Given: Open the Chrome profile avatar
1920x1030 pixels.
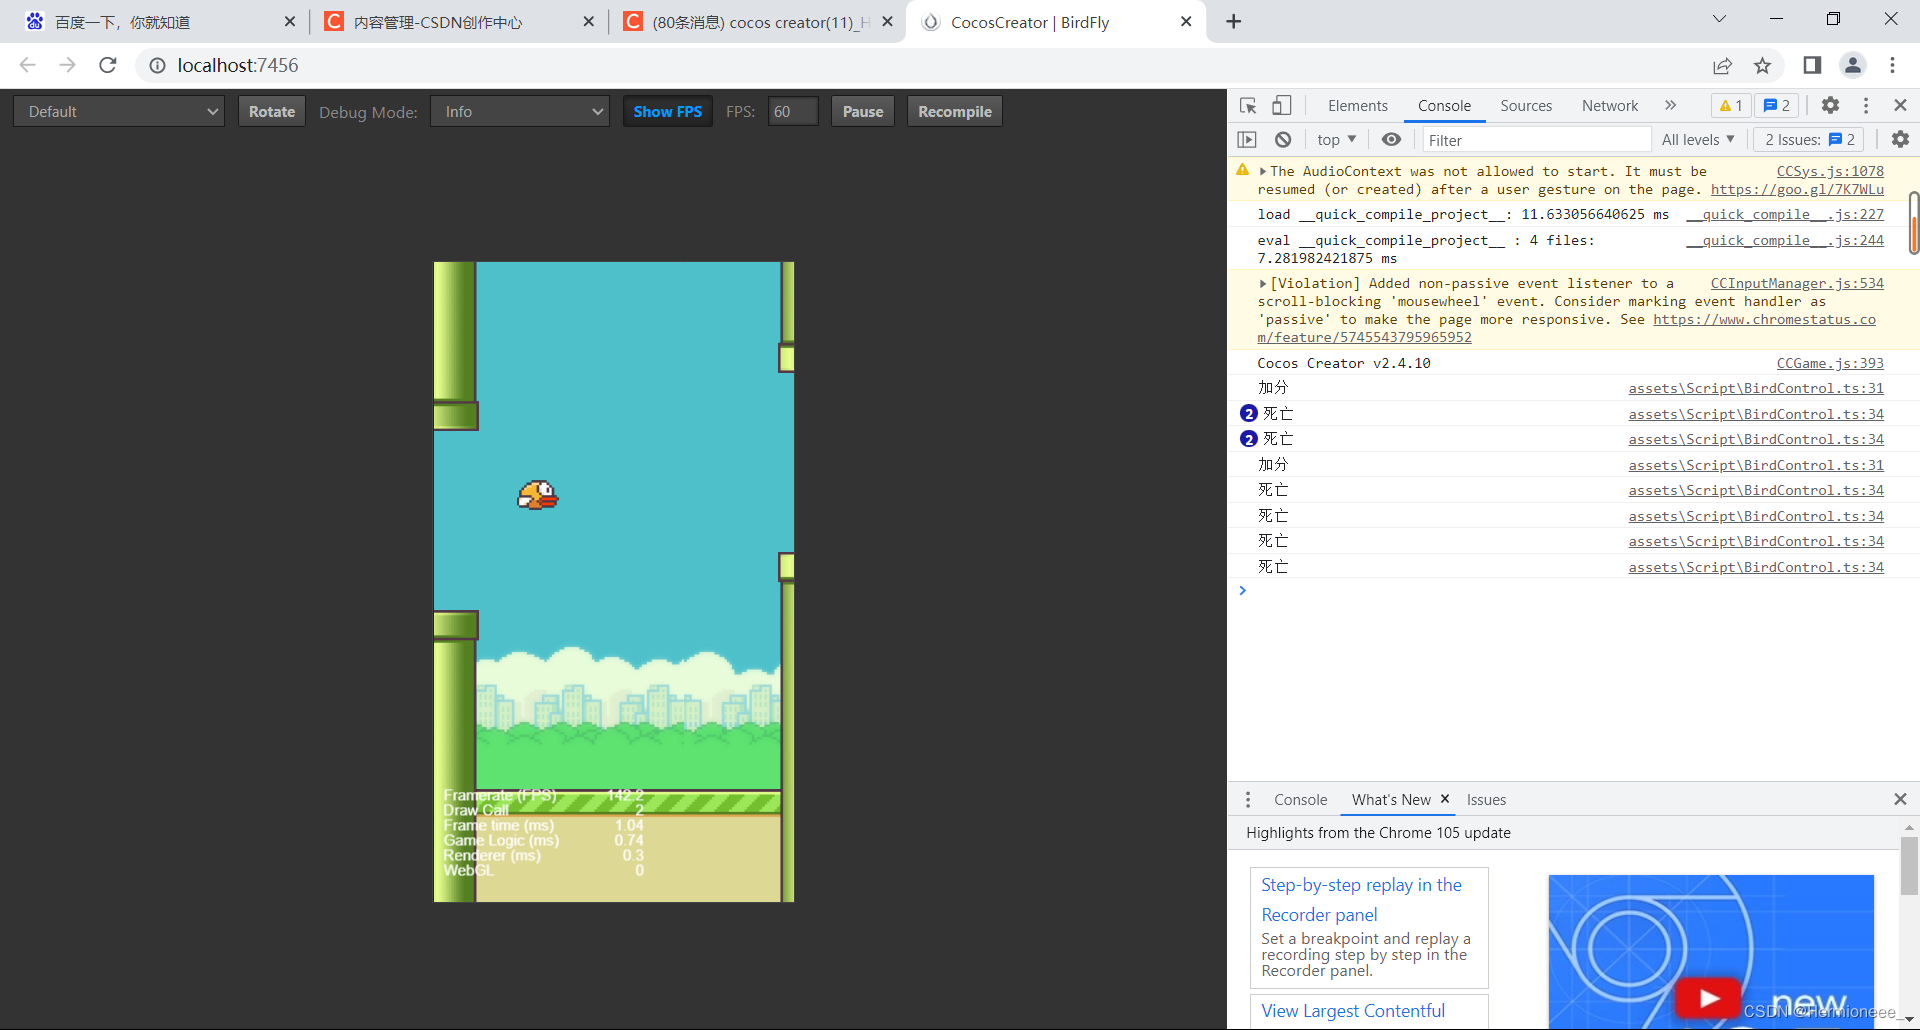Looking at the screenshot, I should [1852, 65].
